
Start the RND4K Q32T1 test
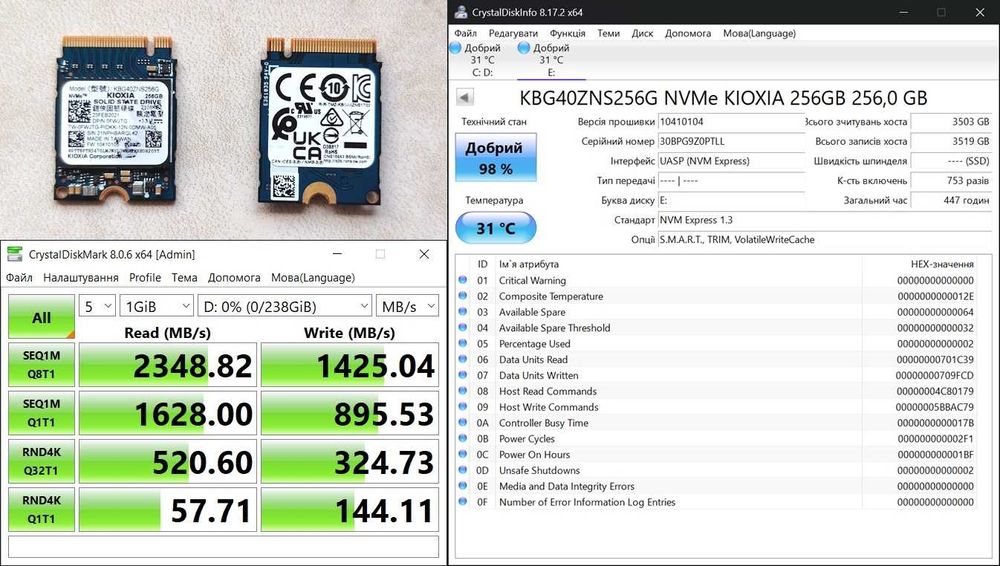(41, 461)
